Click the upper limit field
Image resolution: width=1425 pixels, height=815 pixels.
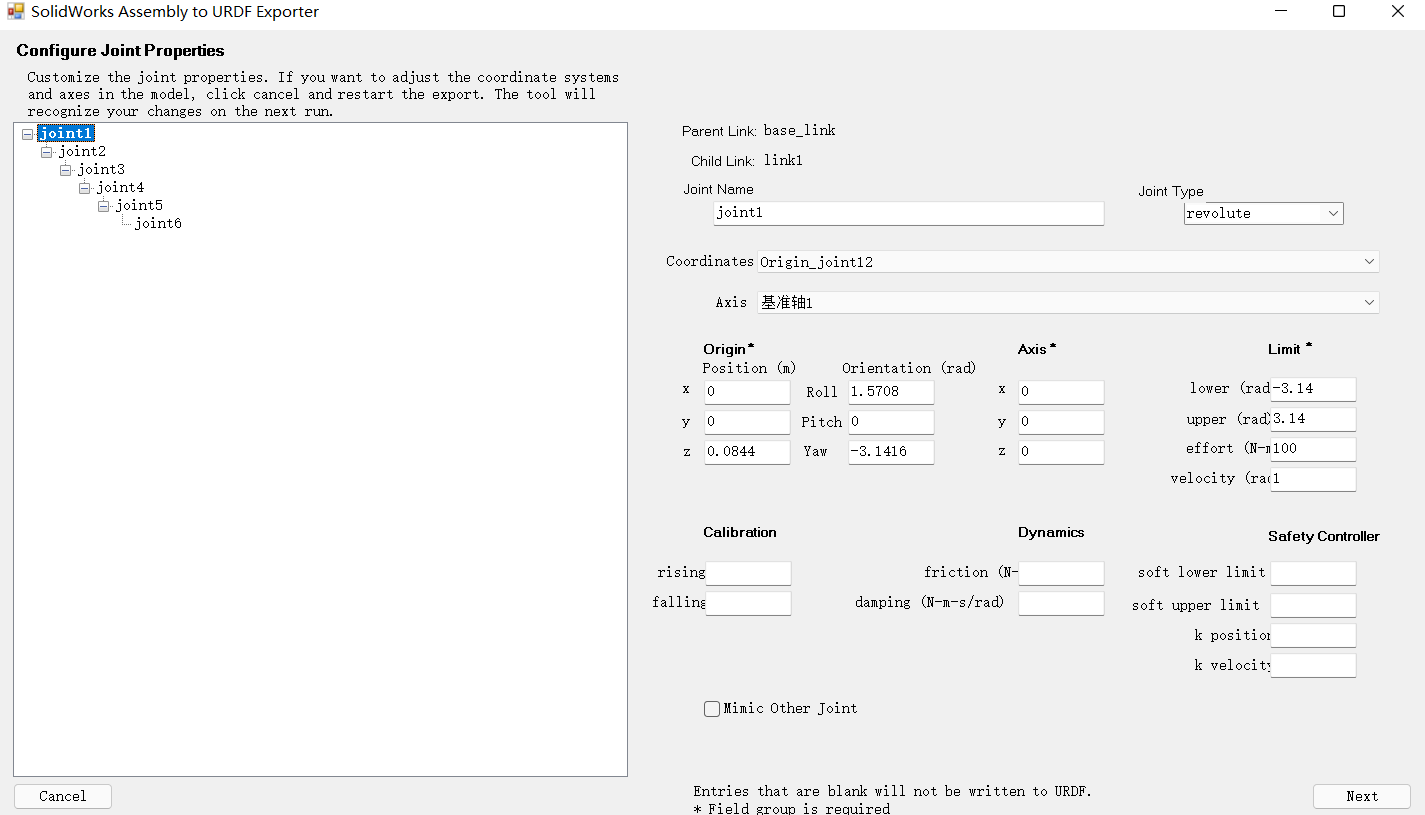pos(1313,419)
